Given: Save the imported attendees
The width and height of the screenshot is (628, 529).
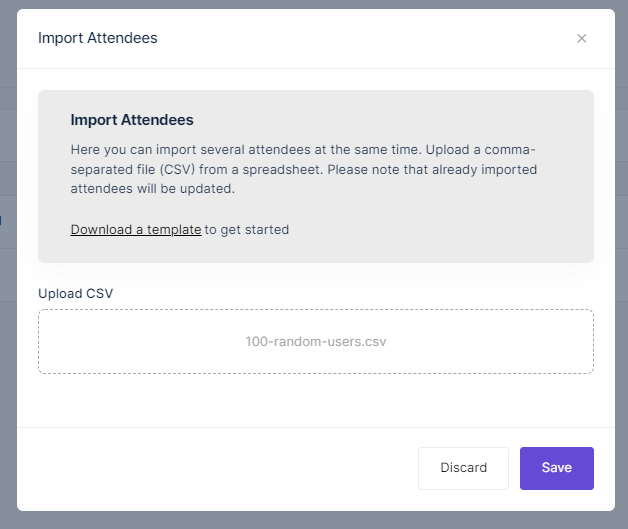Looking at the screenshot, I should coord(557,468).
